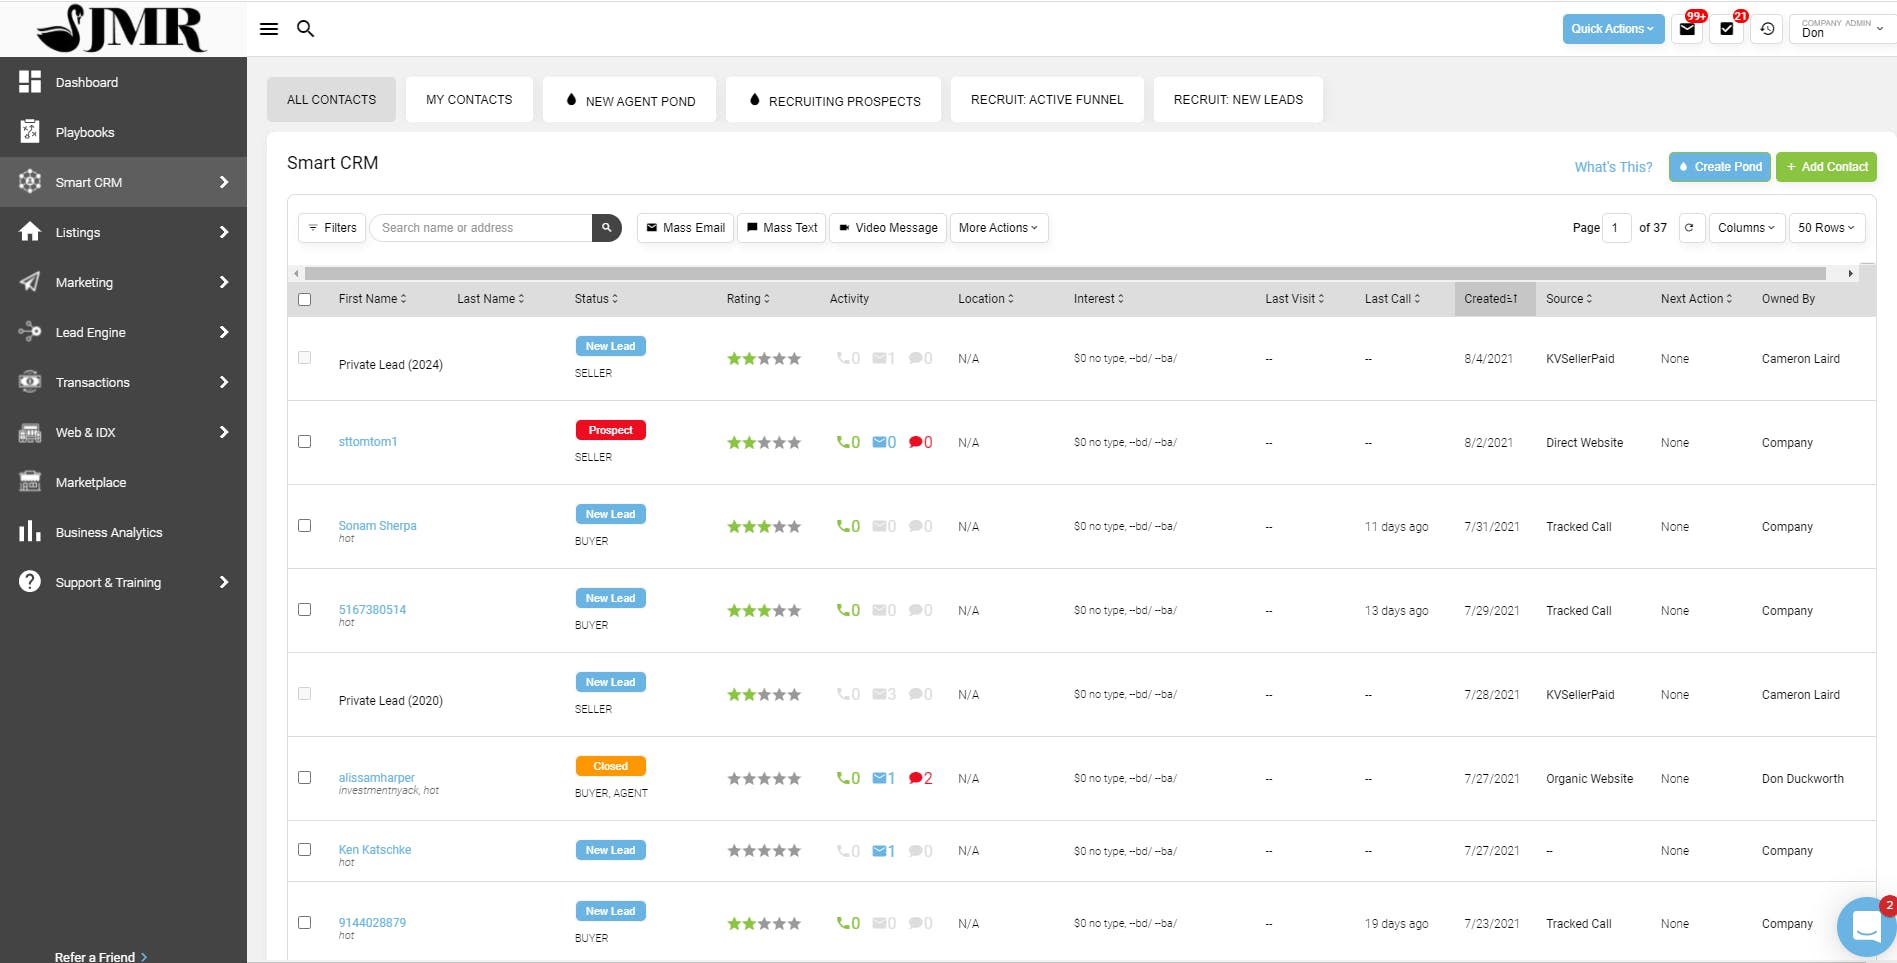
Task: Expand the Lead Engine submenu arrow
Action: click(x=224, y=332)
